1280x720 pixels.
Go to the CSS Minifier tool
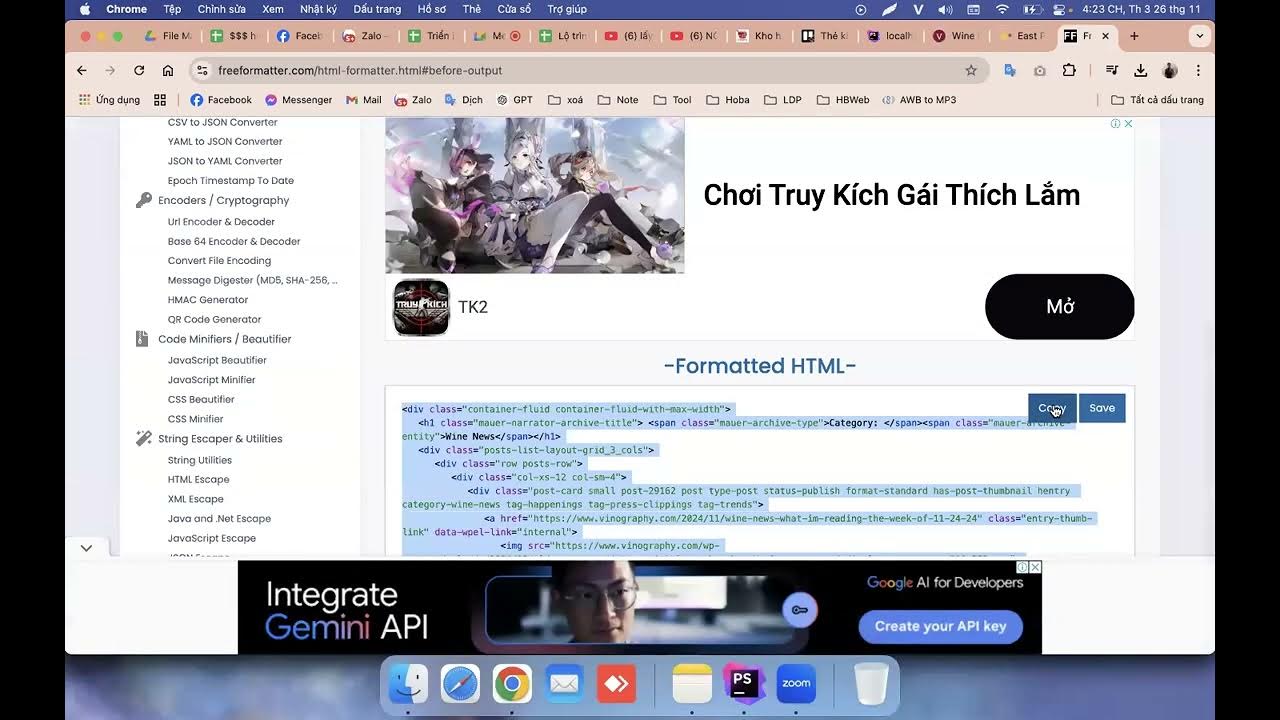[195, 419]
